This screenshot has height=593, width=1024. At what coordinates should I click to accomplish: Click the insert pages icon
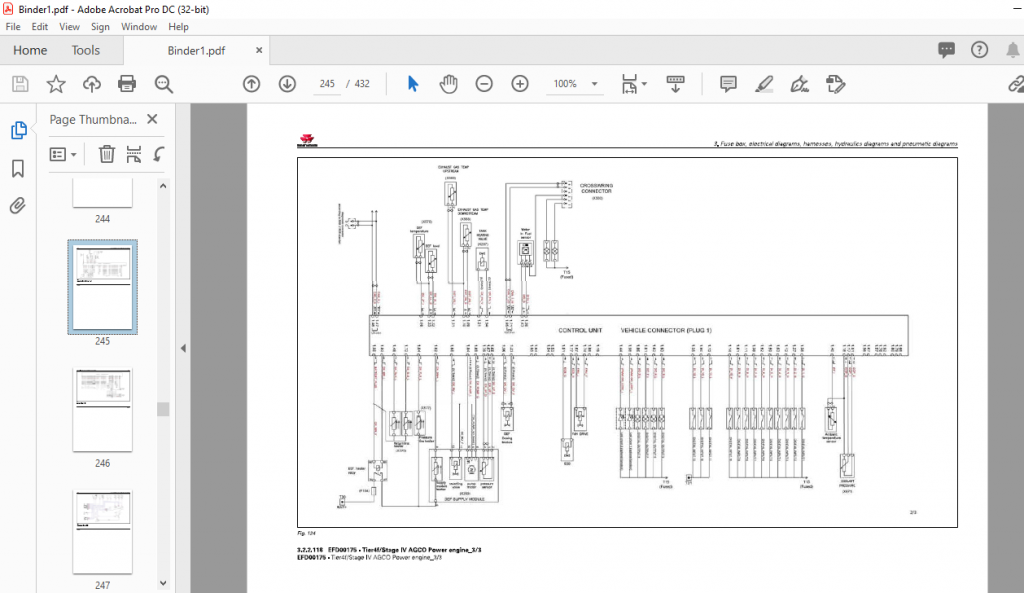pos(134,154)
